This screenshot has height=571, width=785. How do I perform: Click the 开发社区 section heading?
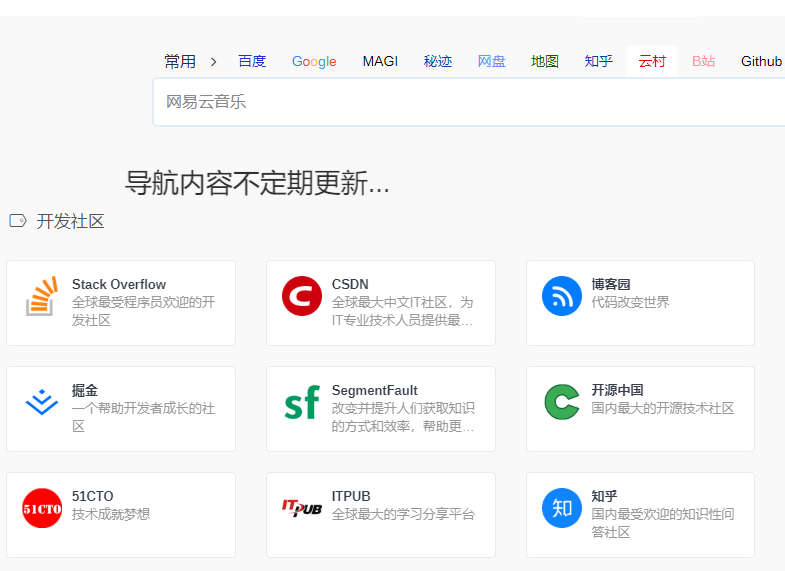70,221
